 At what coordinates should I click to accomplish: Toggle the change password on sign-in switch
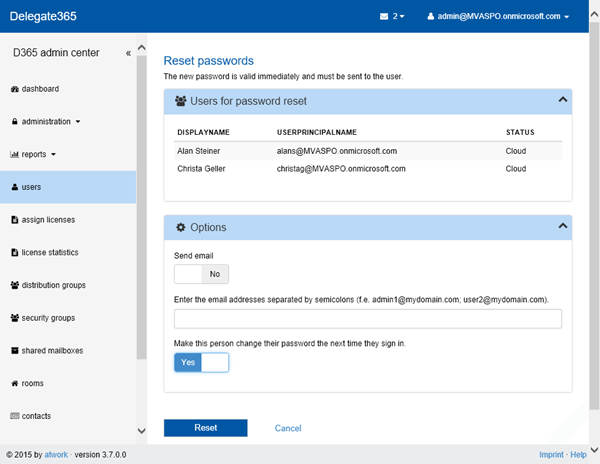201,362
